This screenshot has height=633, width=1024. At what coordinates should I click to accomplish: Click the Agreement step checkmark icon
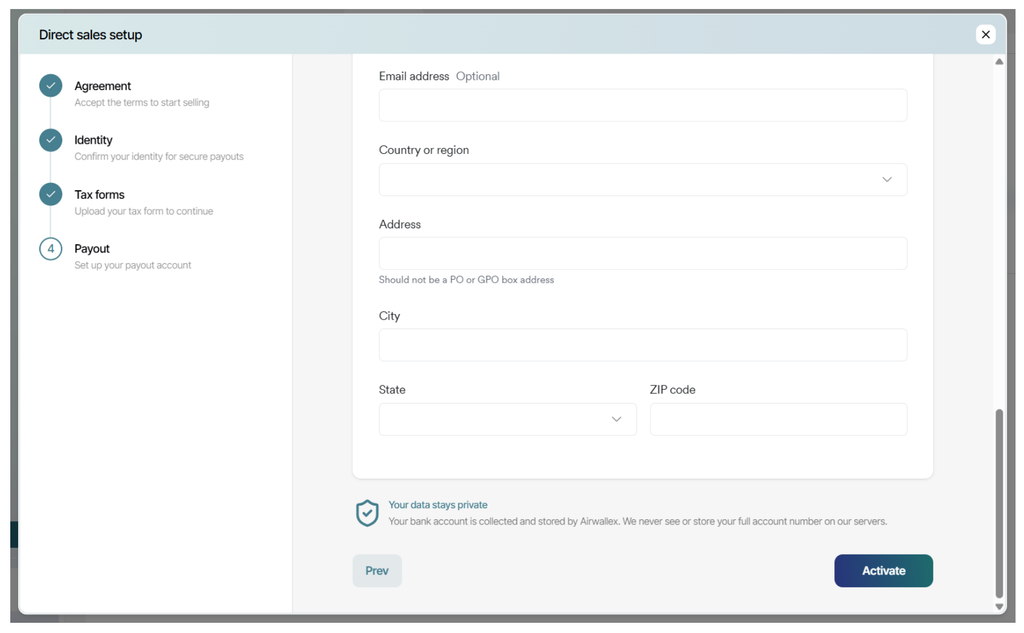pos(50,86)
